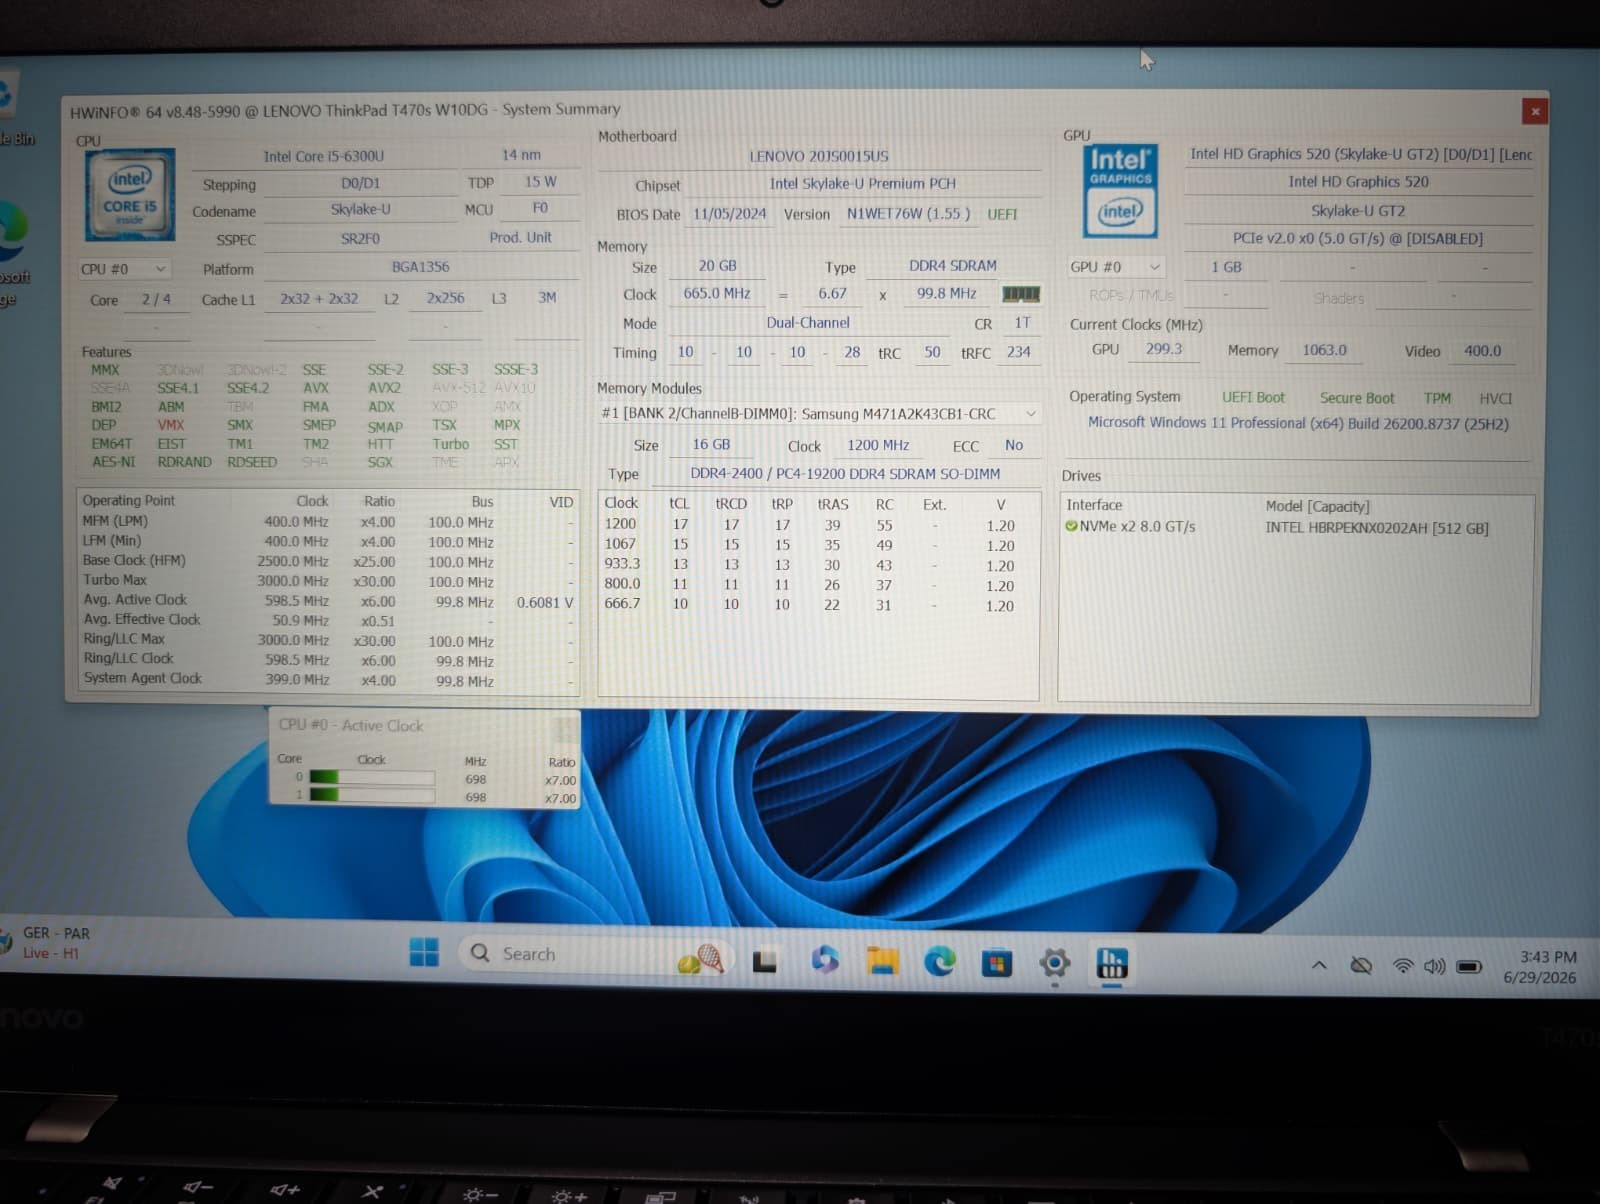The image size is (1600, 1204).
Task: Show hidden tray icons chevron
Action: pyautogui.click(x=1319, y=965)
